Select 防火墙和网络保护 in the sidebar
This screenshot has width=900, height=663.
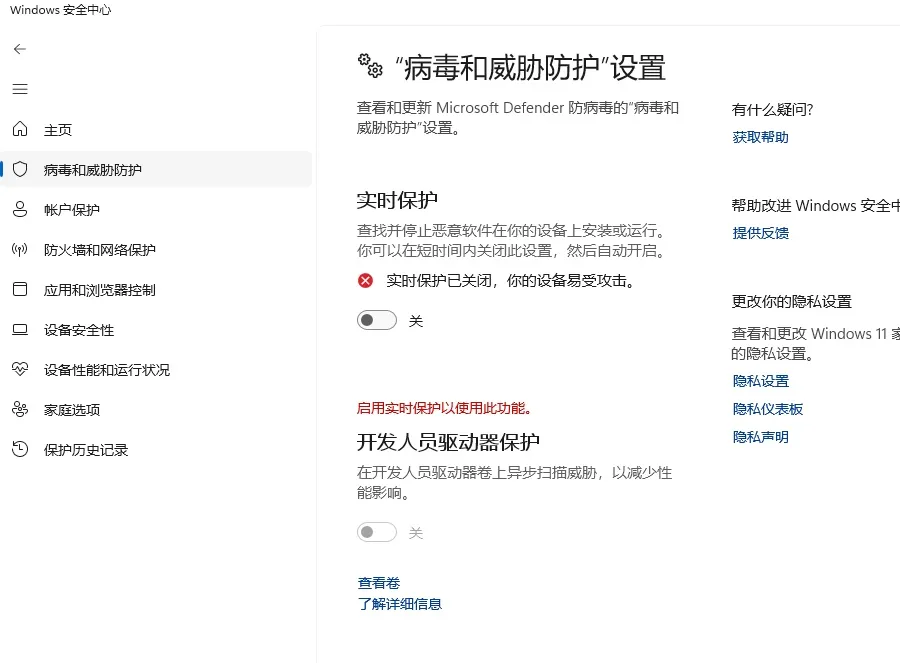click(x=100, y=250)
